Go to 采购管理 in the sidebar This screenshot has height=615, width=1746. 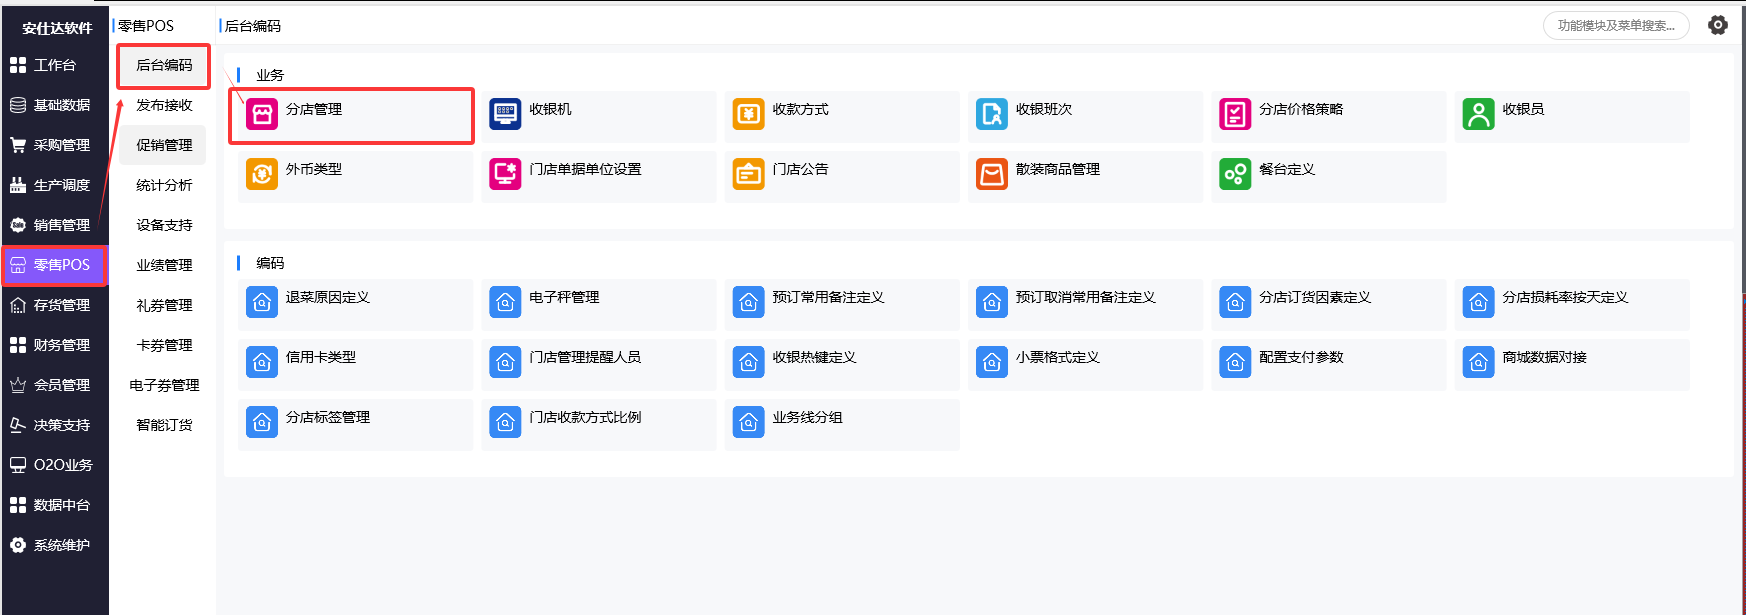tap(54, 145)
